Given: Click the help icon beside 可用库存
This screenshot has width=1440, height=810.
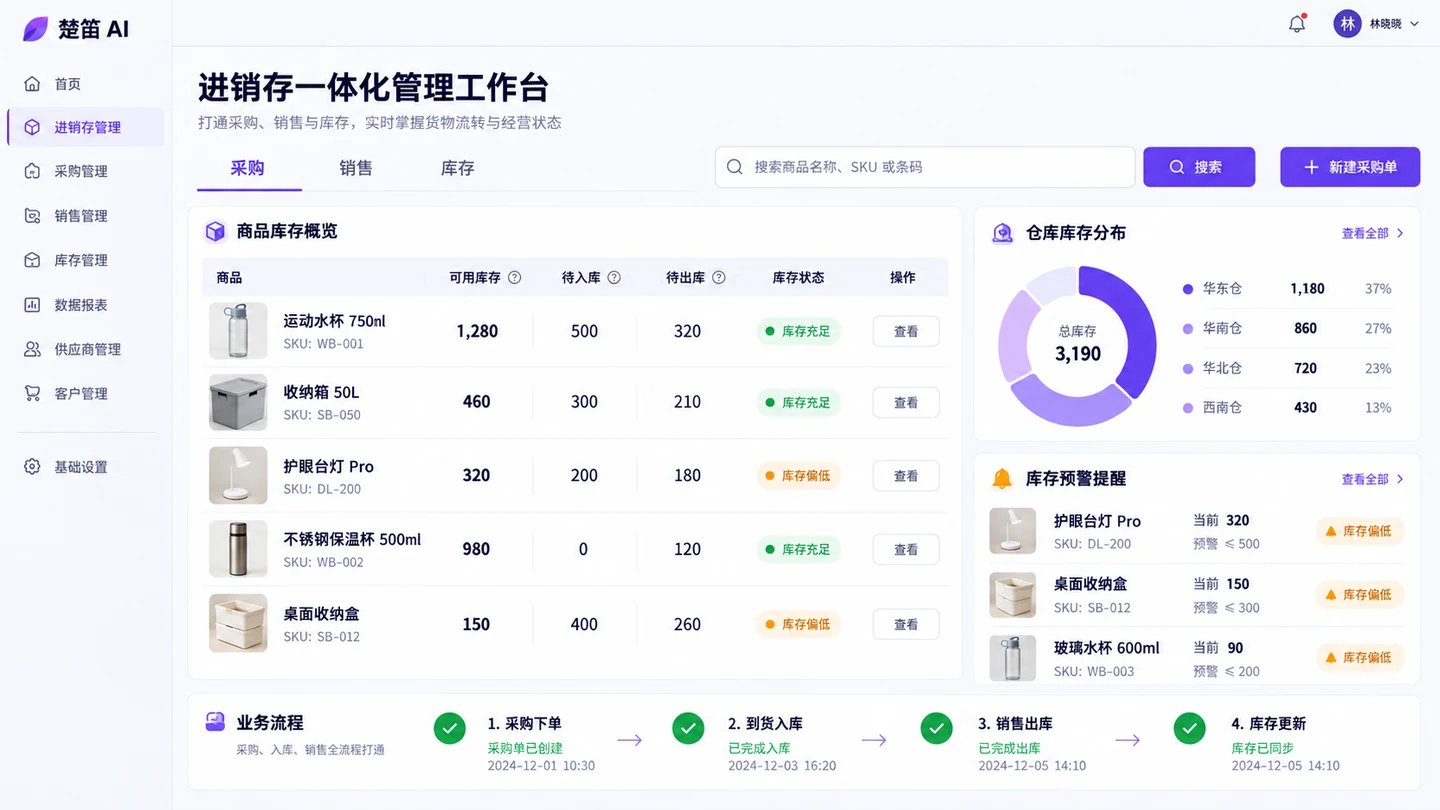Looking at the screenshot, I should [x=515, y=278].
